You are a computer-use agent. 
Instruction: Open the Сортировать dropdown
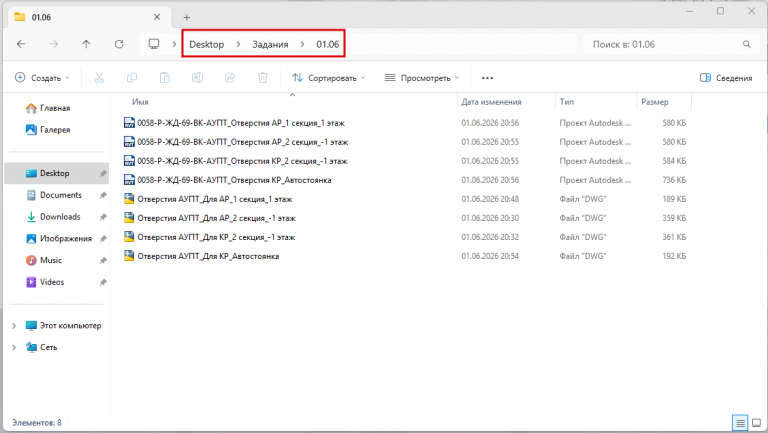pos(329,78)
